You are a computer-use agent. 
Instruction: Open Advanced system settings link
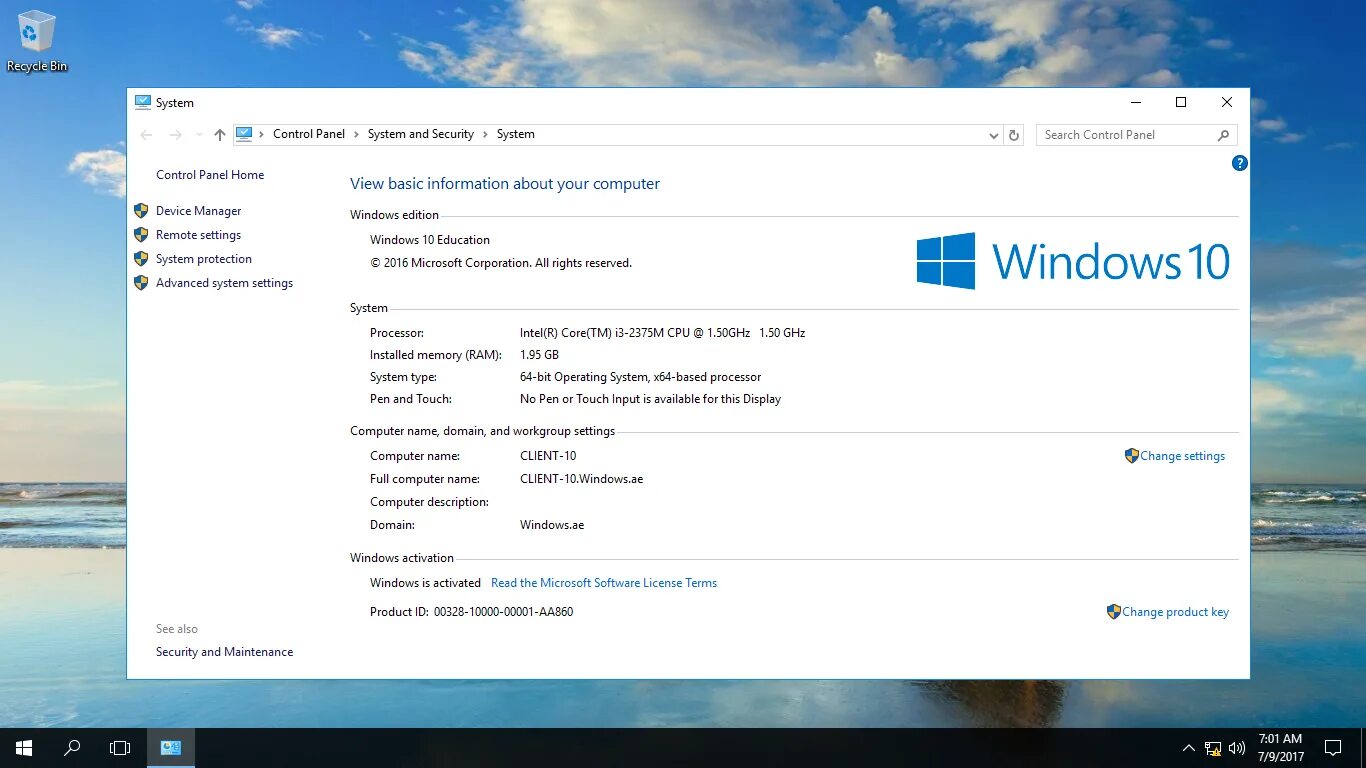(224, 283)
